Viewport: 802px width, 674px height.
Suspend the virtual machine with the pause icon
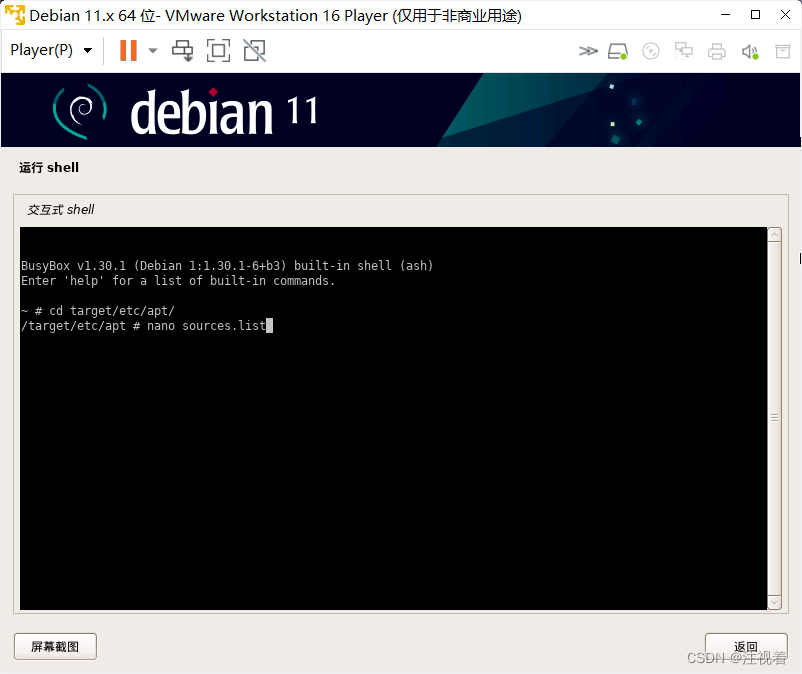[x=128, y=50]
